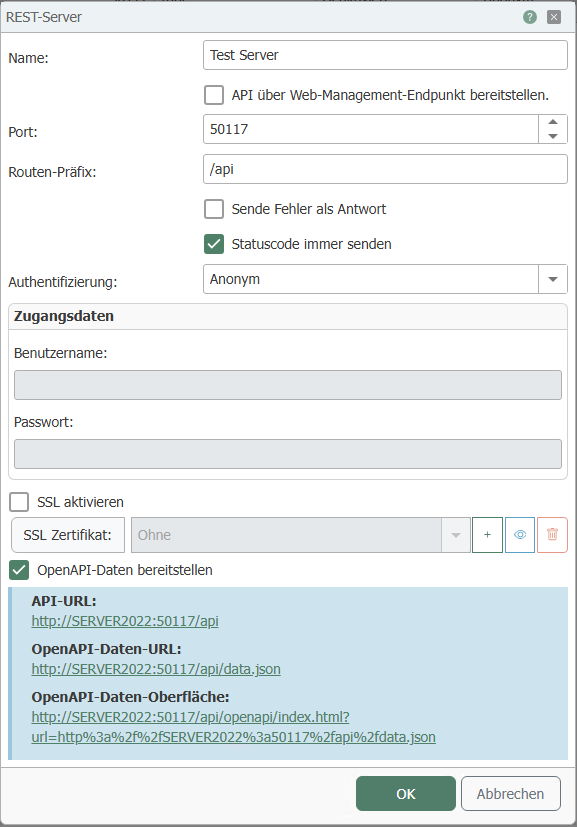Tick the Sende Fehler als Antwort checkbox
This screenshot has height=827, width=577.
(x=214, y=209)
